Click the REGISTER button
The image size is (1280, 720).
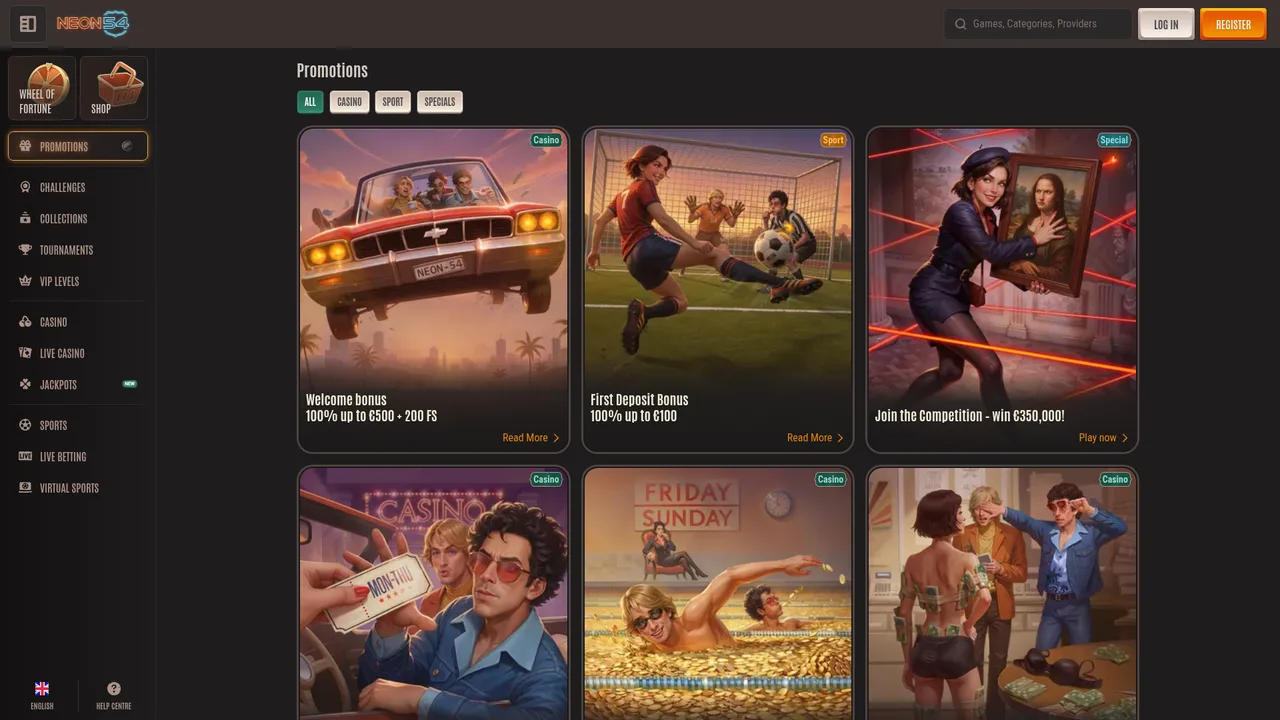pyautogui.click(x=1233, y=24)
